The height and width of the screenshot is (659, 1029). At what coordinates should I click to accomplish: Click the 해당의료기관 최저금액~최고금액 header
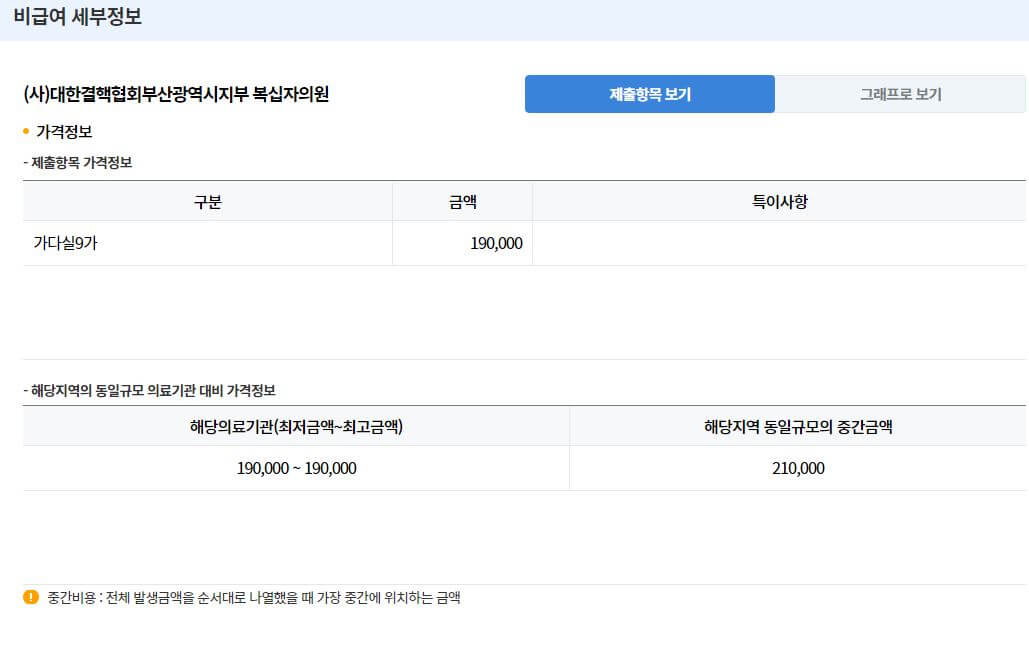296,425
